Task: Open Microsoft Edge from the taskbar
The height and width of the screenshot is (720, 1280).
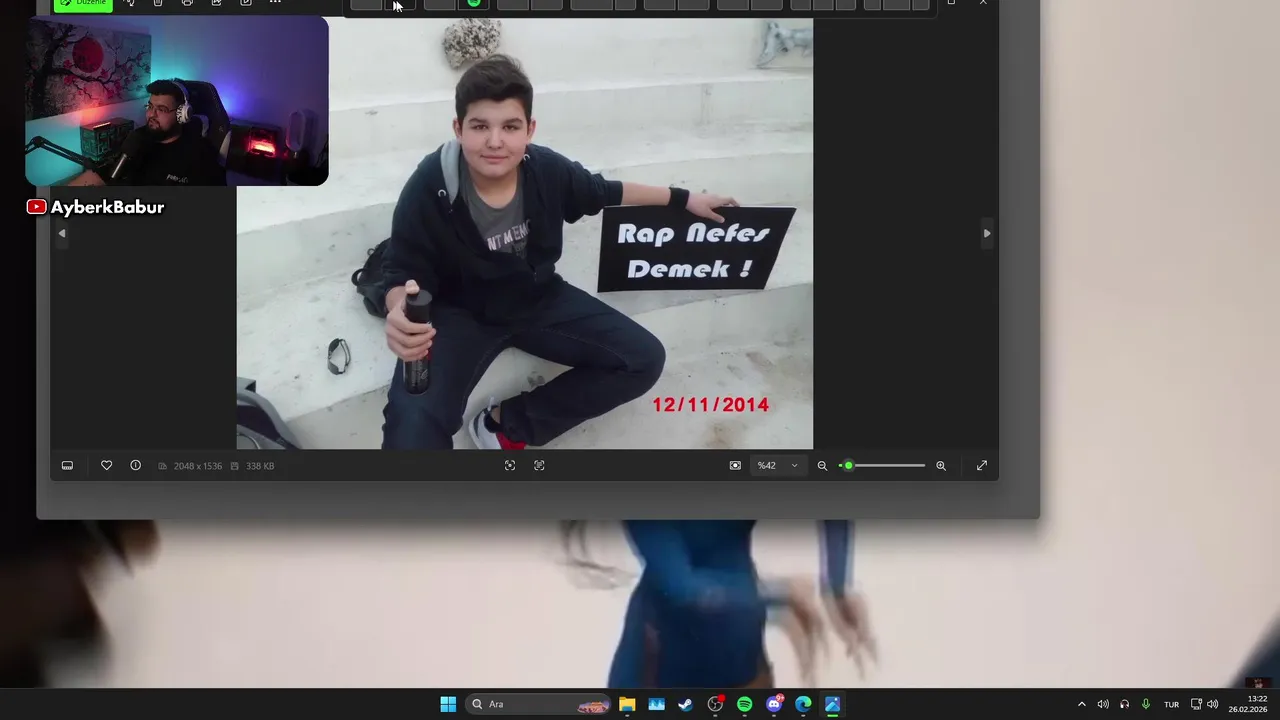Action: click(x=803, y=704)
